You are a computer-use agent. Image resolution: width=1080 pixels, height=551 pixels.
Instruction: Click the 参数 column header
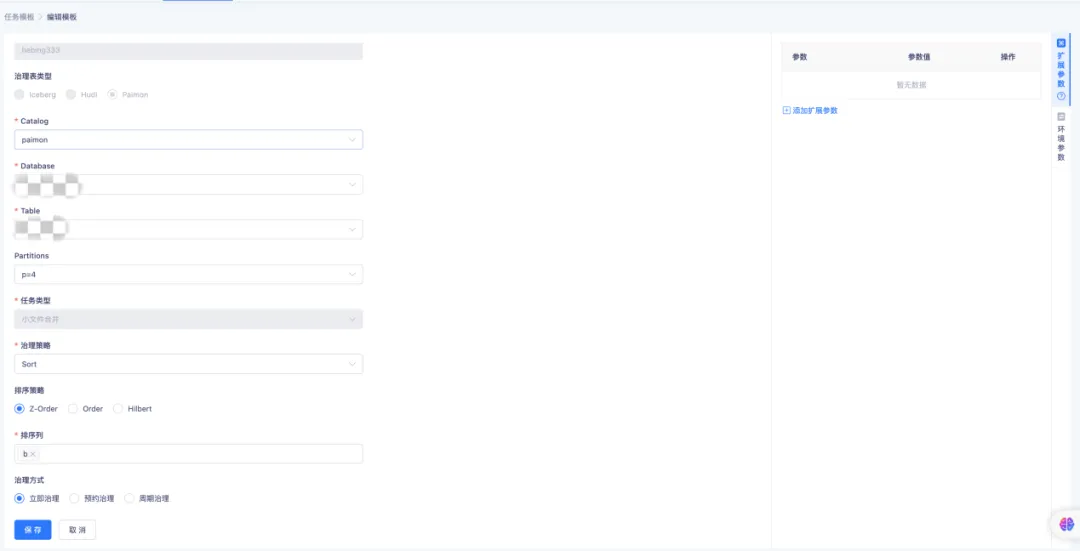tap(800, 57)
